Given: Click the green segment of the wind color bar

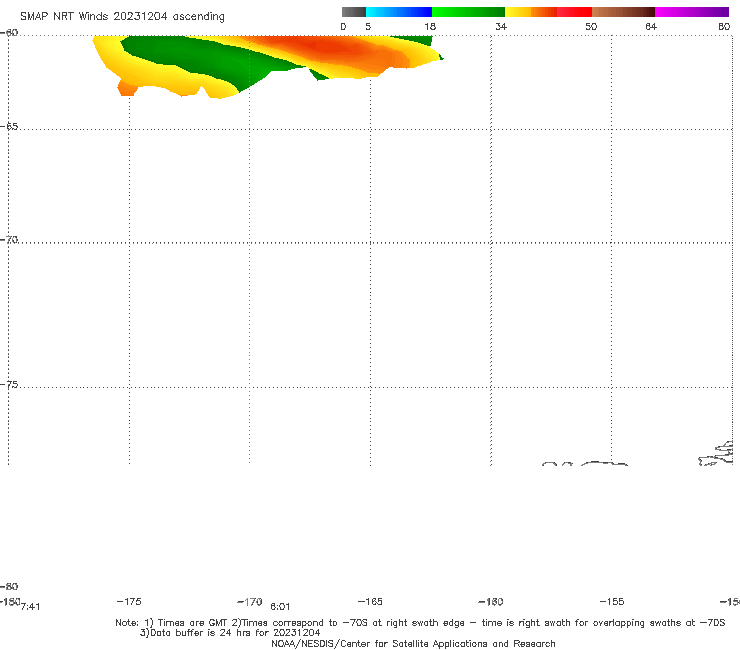Looking at the screenshot, I should click(468, 12).
